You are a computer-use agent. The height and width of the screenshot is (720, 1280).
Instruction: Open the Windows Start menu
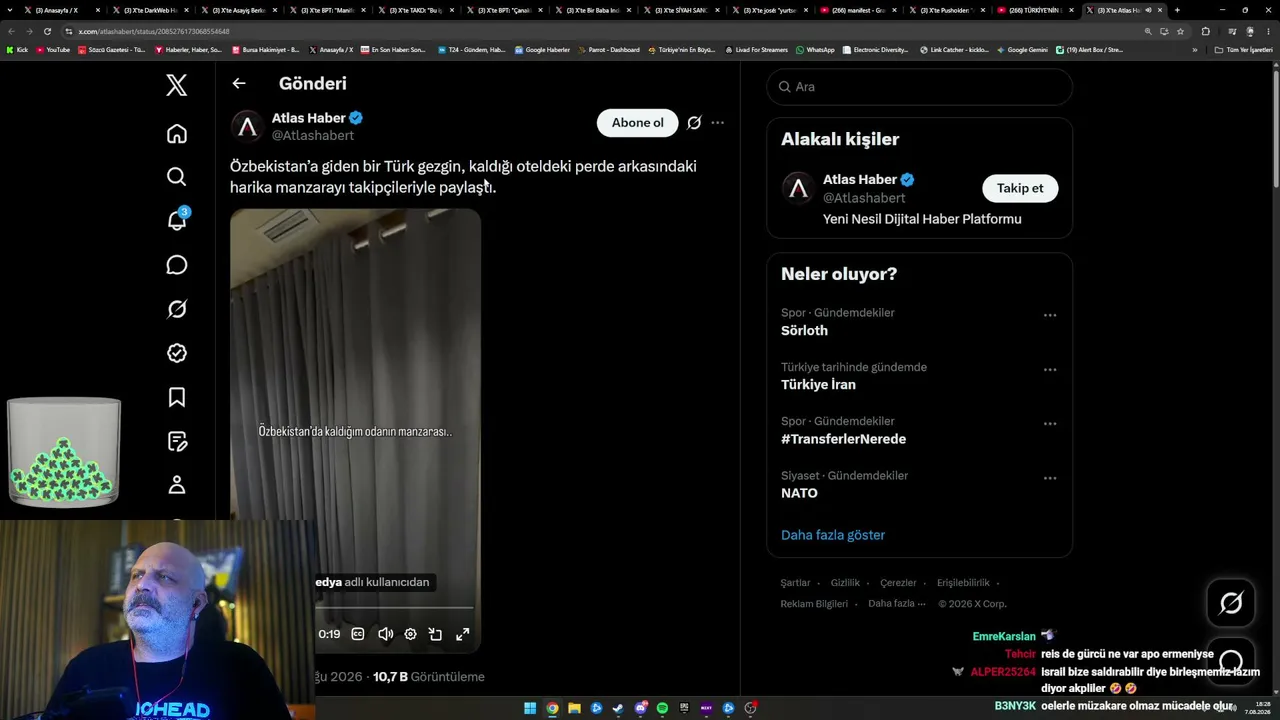pos(530,708)
